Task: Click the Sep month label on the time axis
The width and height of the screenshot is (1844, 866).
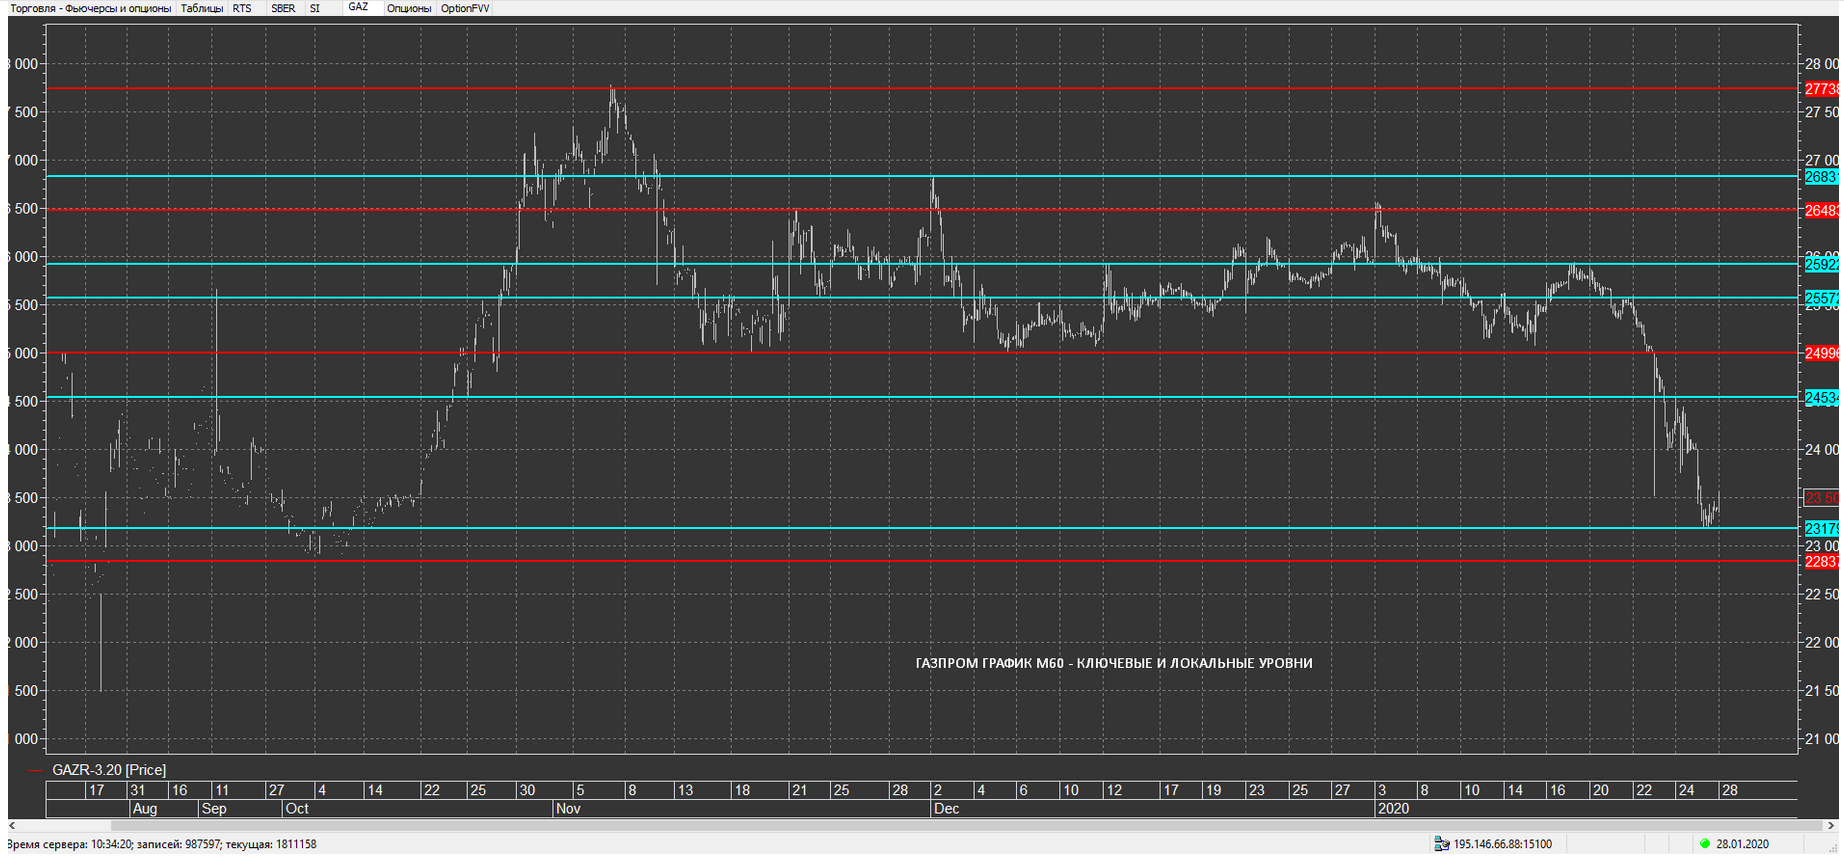Action: pos(213,808)
